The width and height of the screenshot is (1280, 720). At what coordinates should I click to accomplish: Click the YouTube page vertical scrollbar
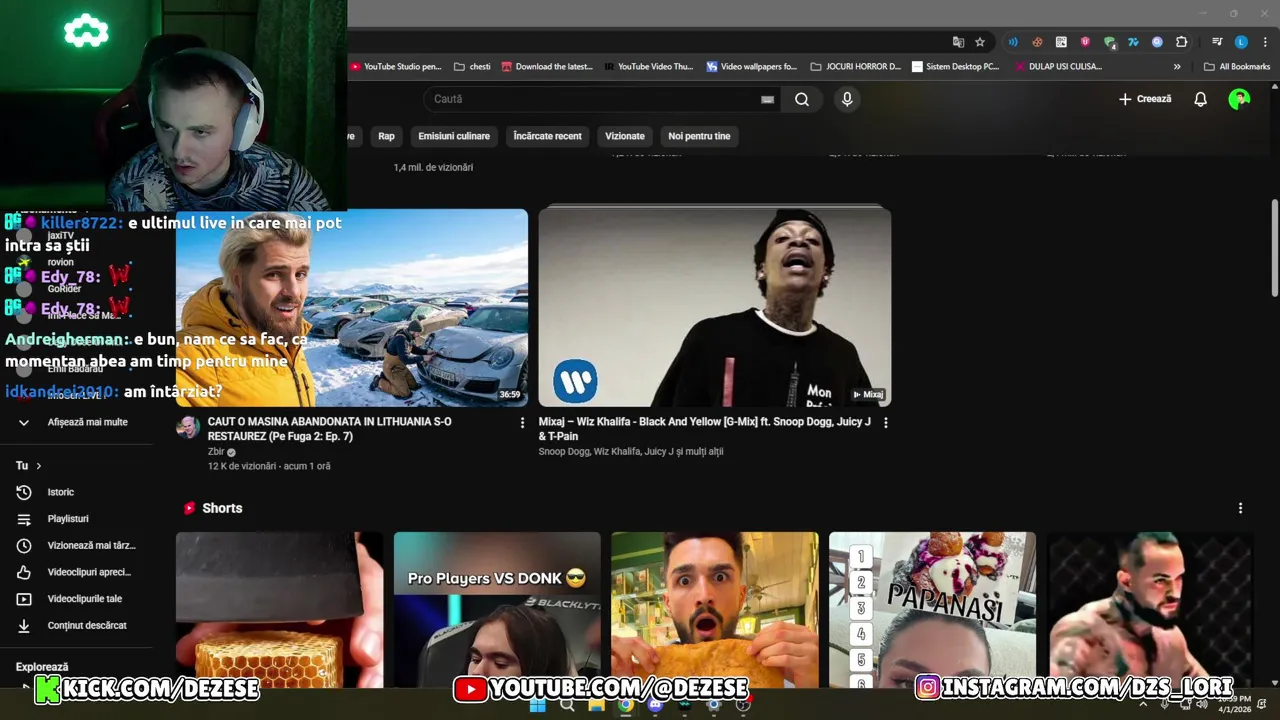(1274, 247)
